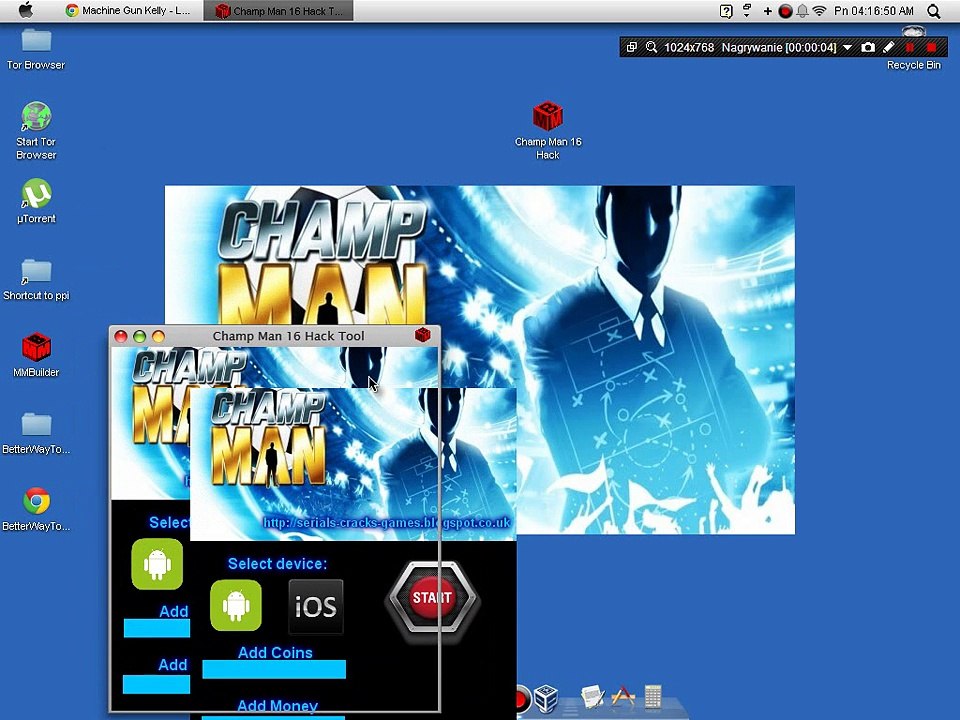Select Android icon under cut-off 'Selec' label
960x720 pixels.
tap(157, 564)
